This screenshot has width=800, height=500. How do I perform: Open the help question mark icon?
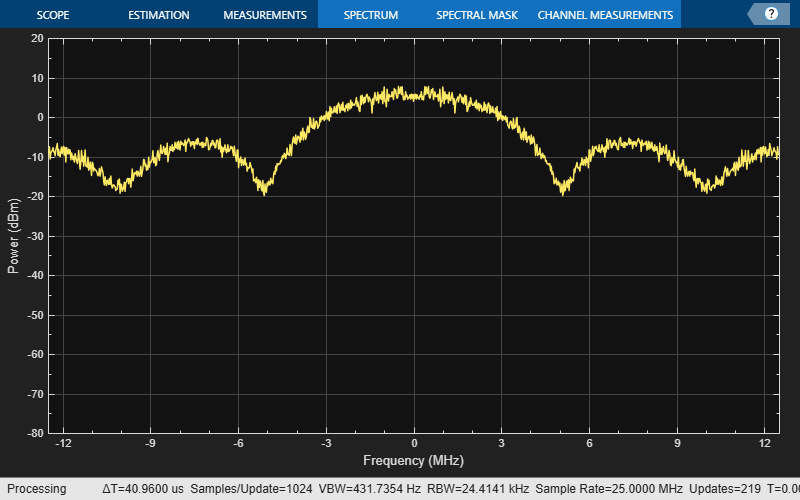tap(771, 14)
